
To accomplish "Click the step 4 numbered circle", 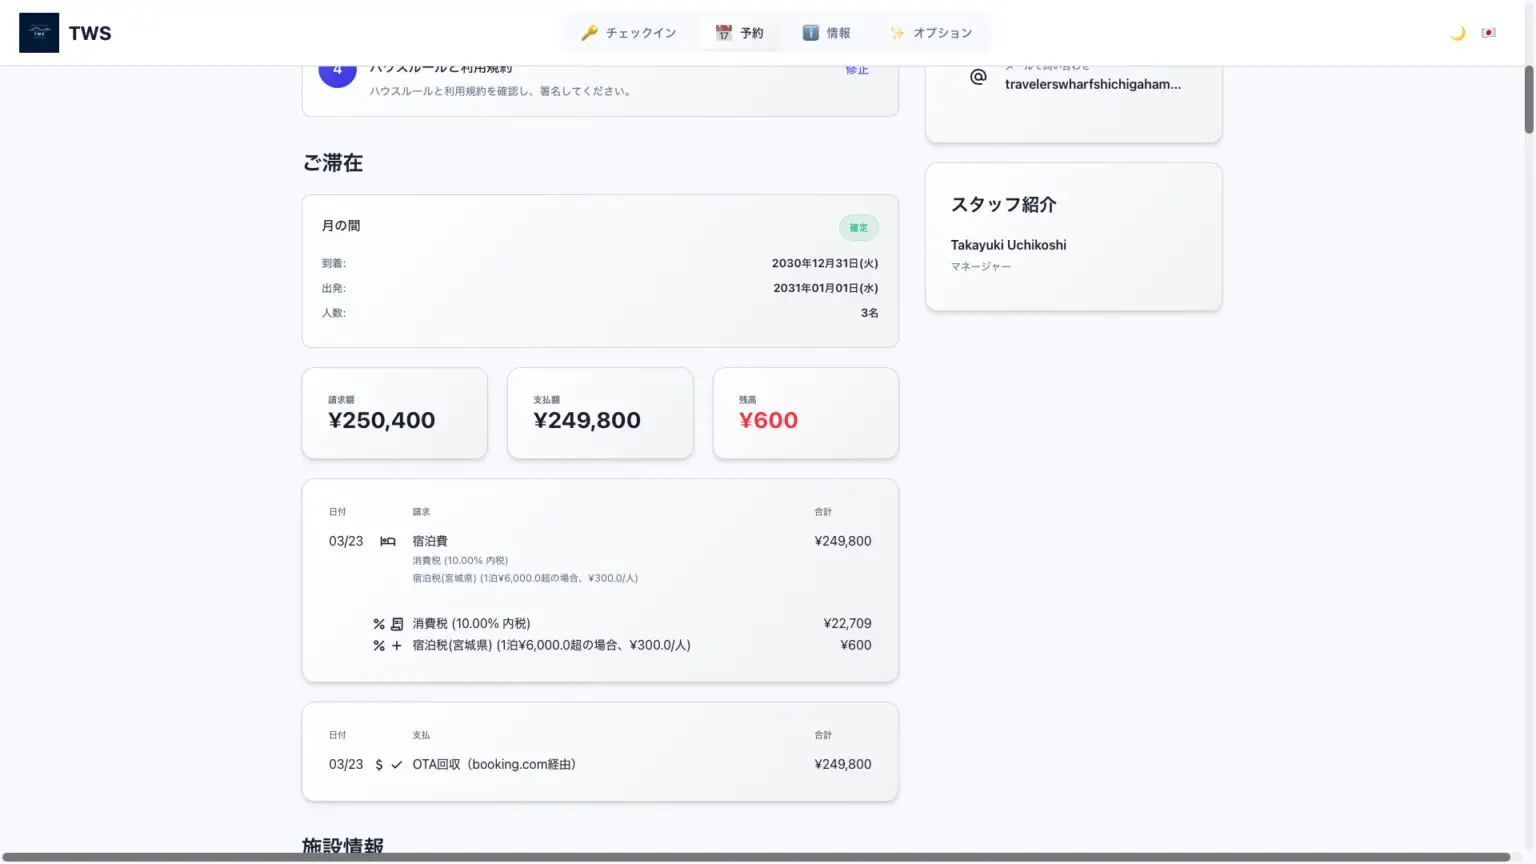I will pos(337,72).
